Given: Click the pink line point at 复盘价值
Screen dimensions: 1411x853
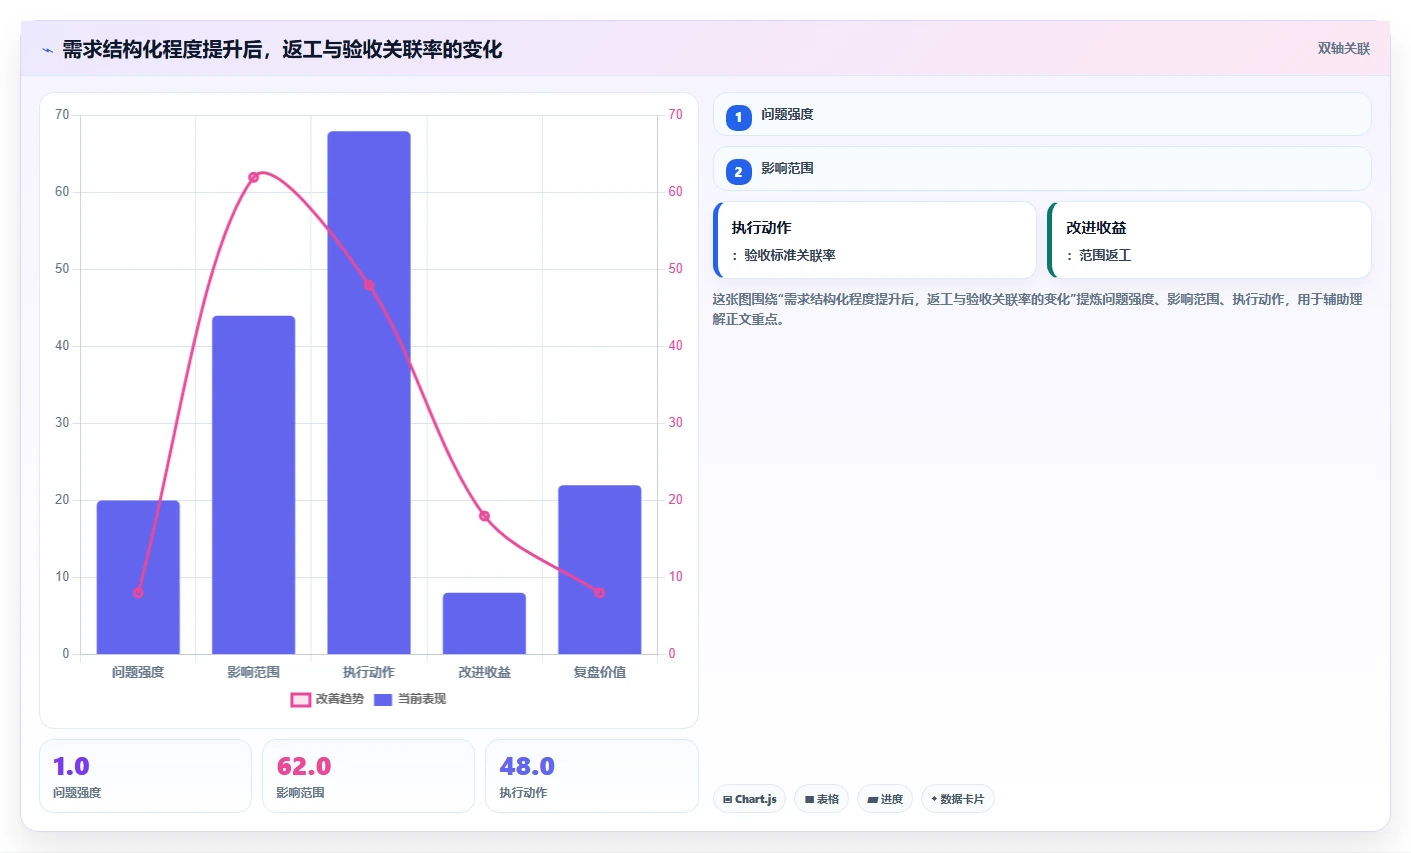Looking at the screenshot, I should pos(600,593).
